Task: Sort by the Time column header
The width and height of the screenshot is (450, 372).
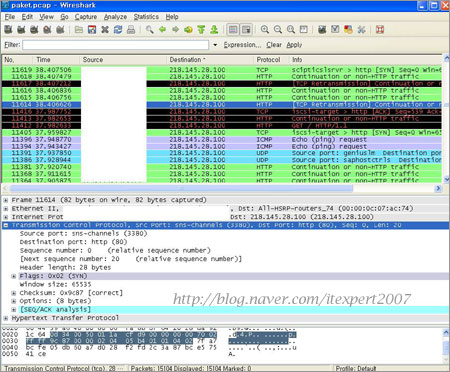Action: point(56,60)
